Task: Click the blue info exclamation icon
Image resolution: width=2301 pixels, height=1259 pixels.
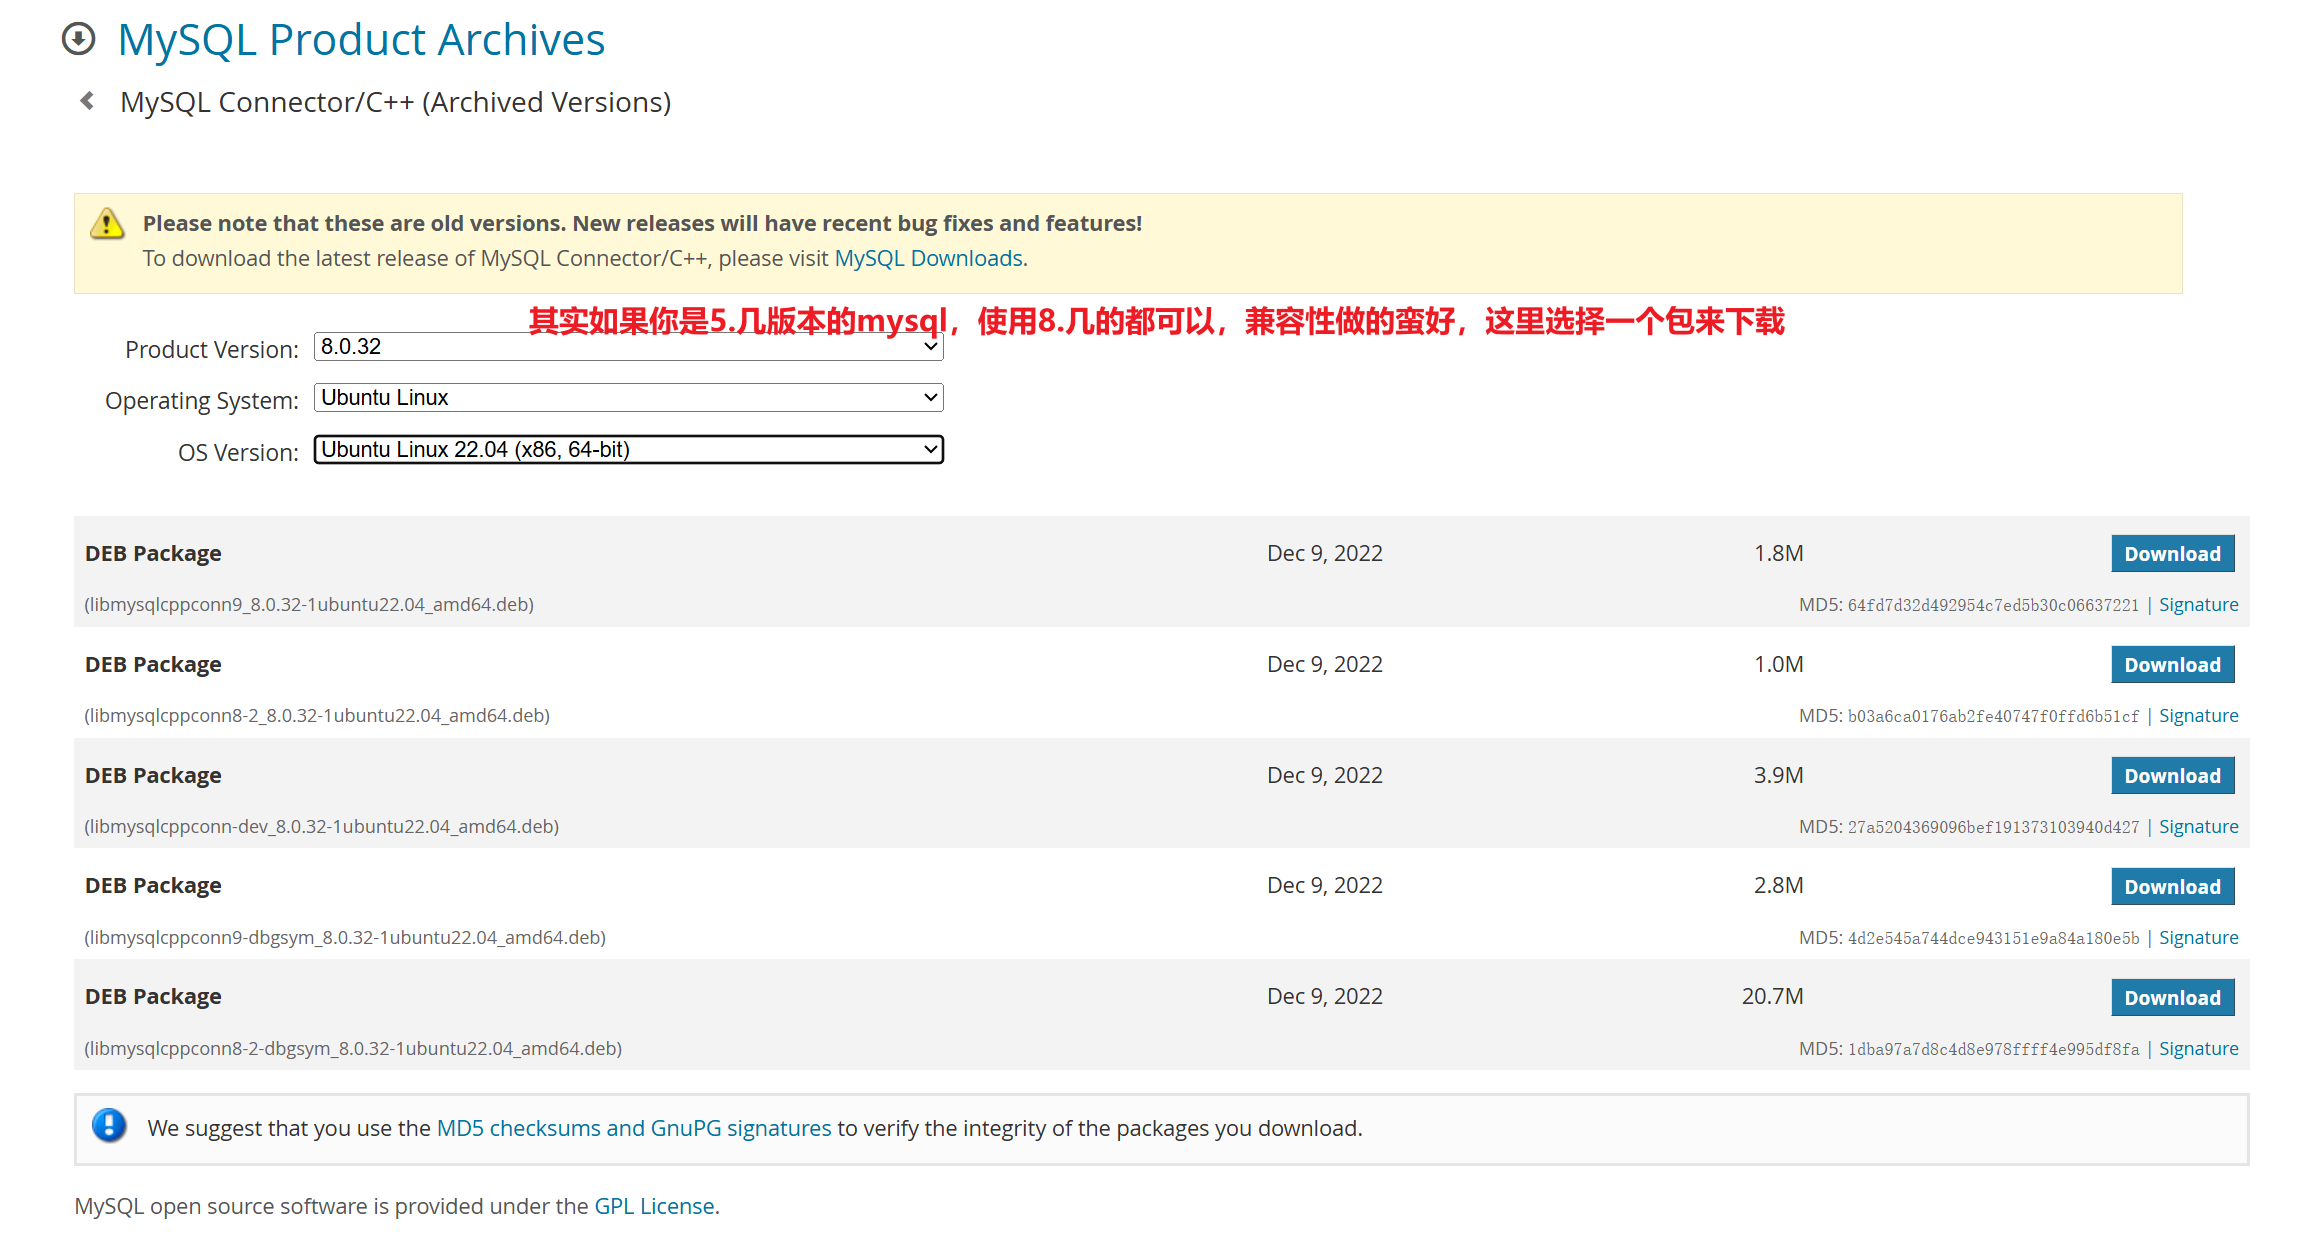Action: (109, 1126)
